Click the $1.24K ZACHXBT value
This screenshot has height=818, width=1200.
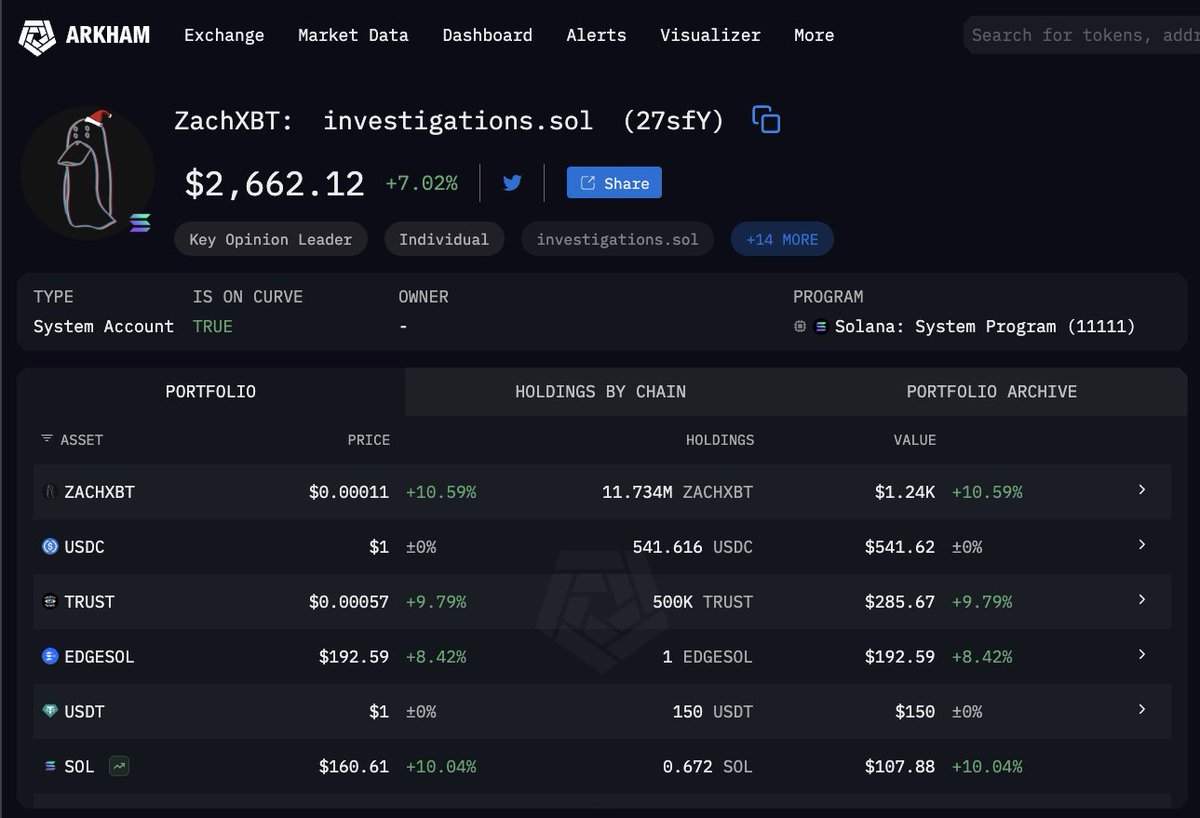pos(905,492)
